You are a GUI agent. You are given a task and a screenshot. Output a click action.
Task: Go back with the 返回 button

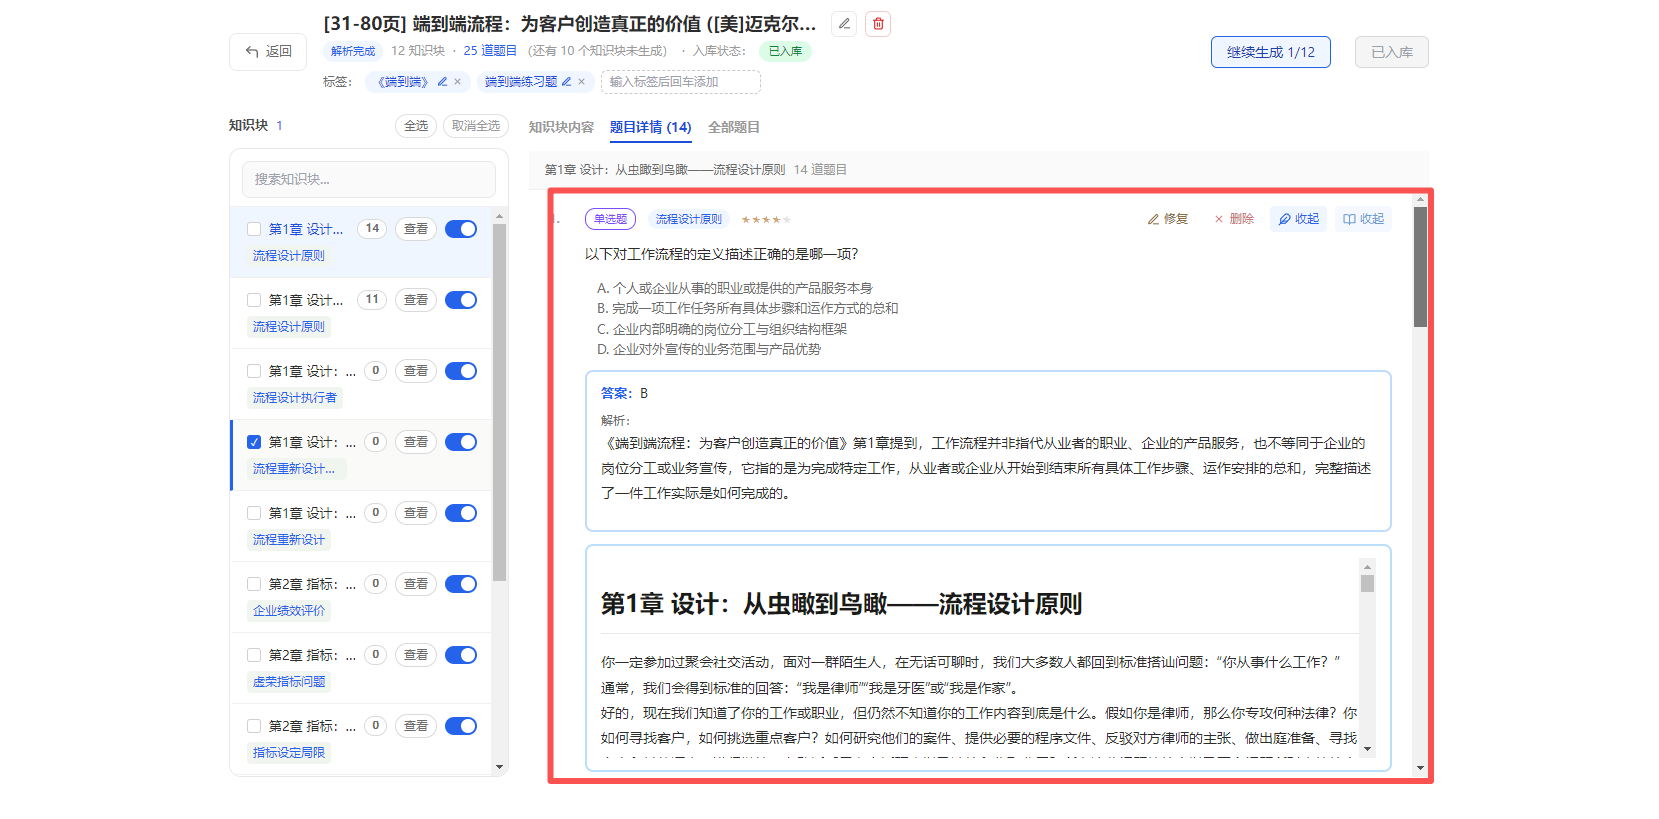268,52
